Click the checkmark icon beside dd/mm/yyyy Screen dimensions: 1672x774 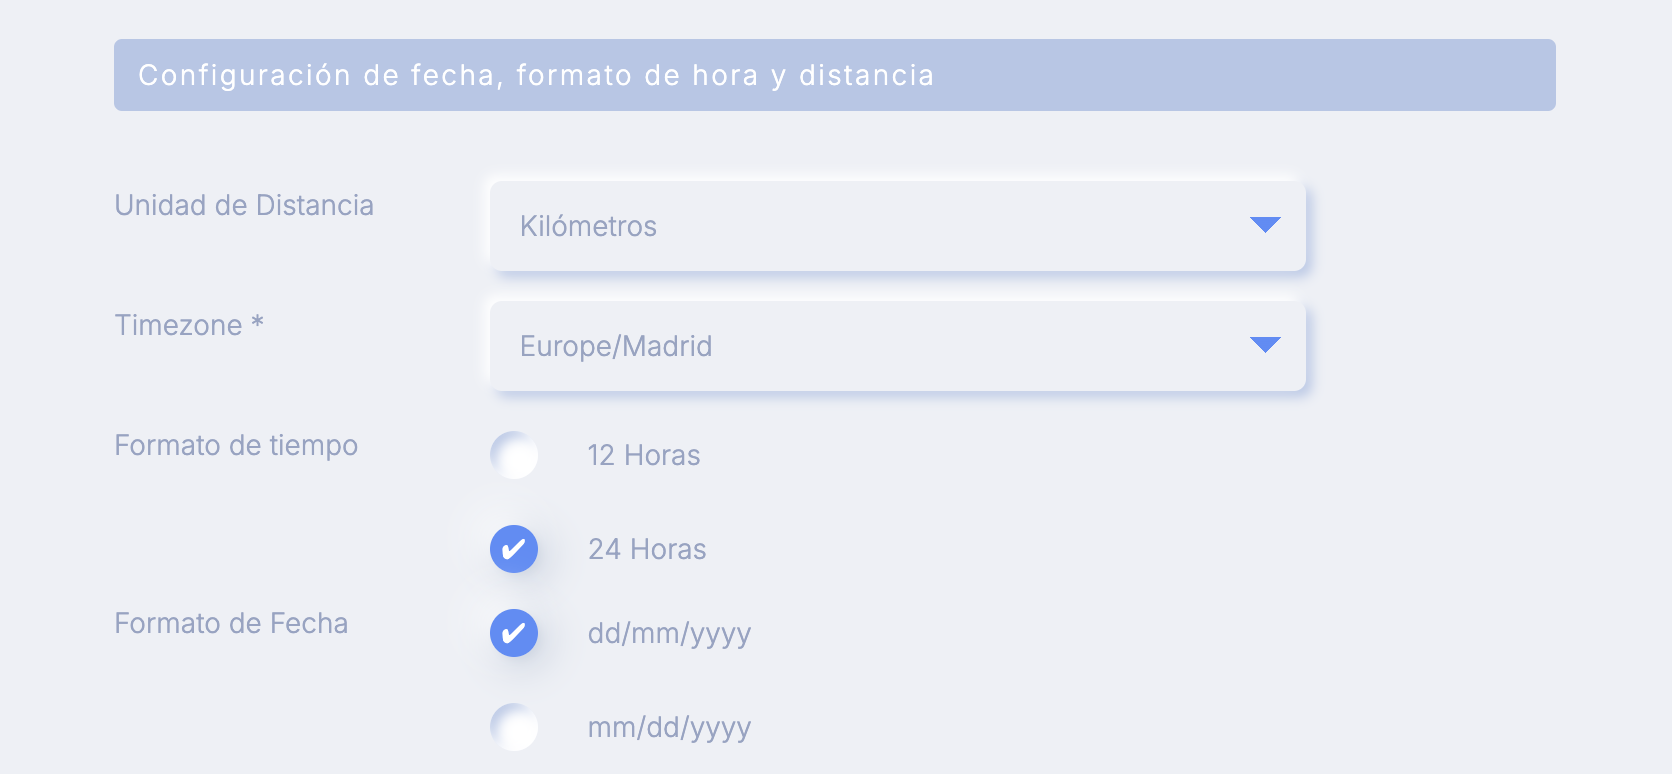pos(514,633)
